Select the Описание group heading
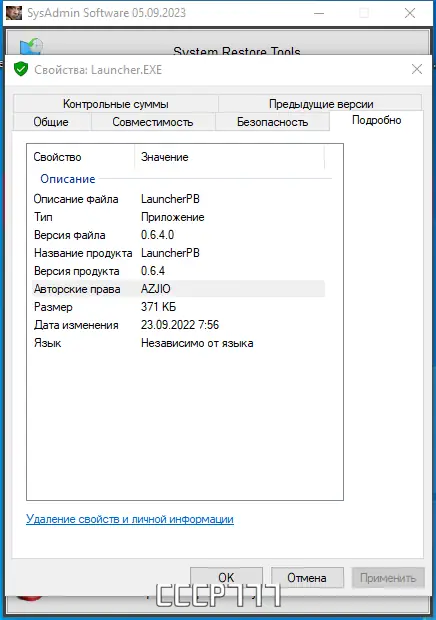Screen dimensions: 436x620 click(x=68, y=179)
